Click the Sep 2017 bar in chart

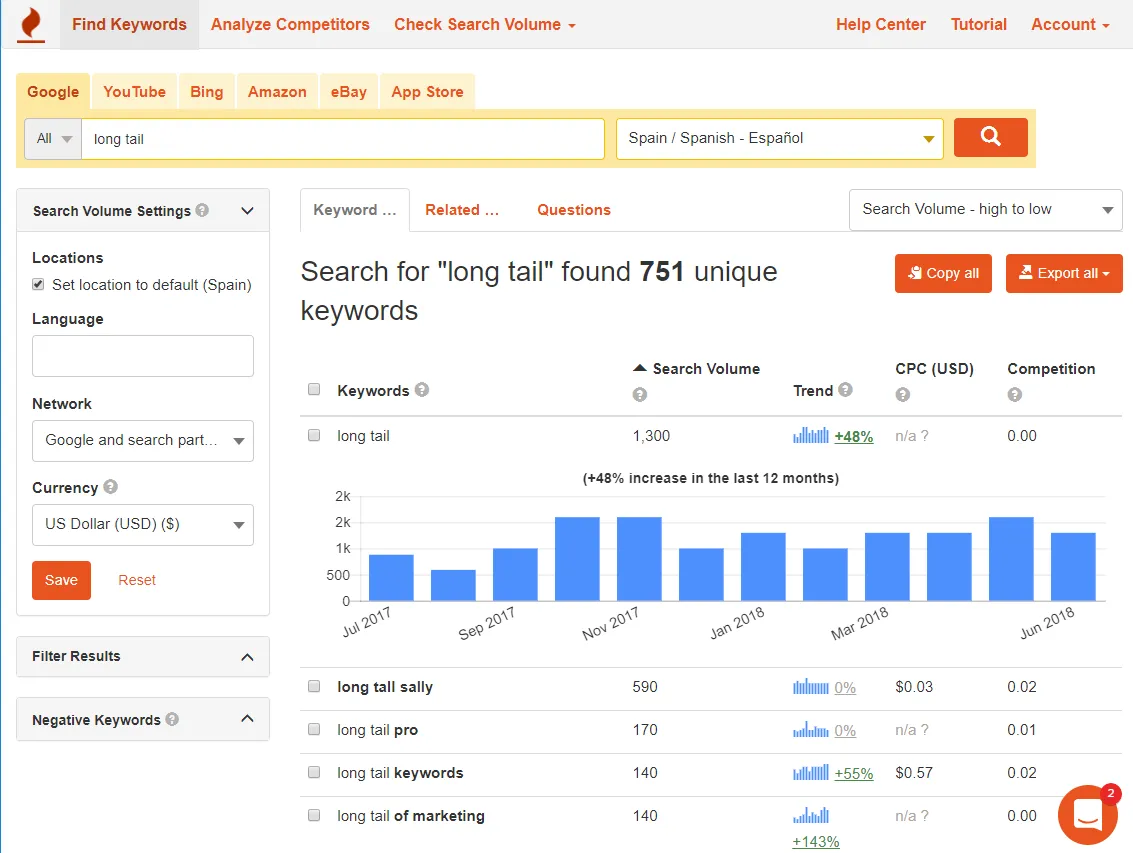[x=515, y=574]
